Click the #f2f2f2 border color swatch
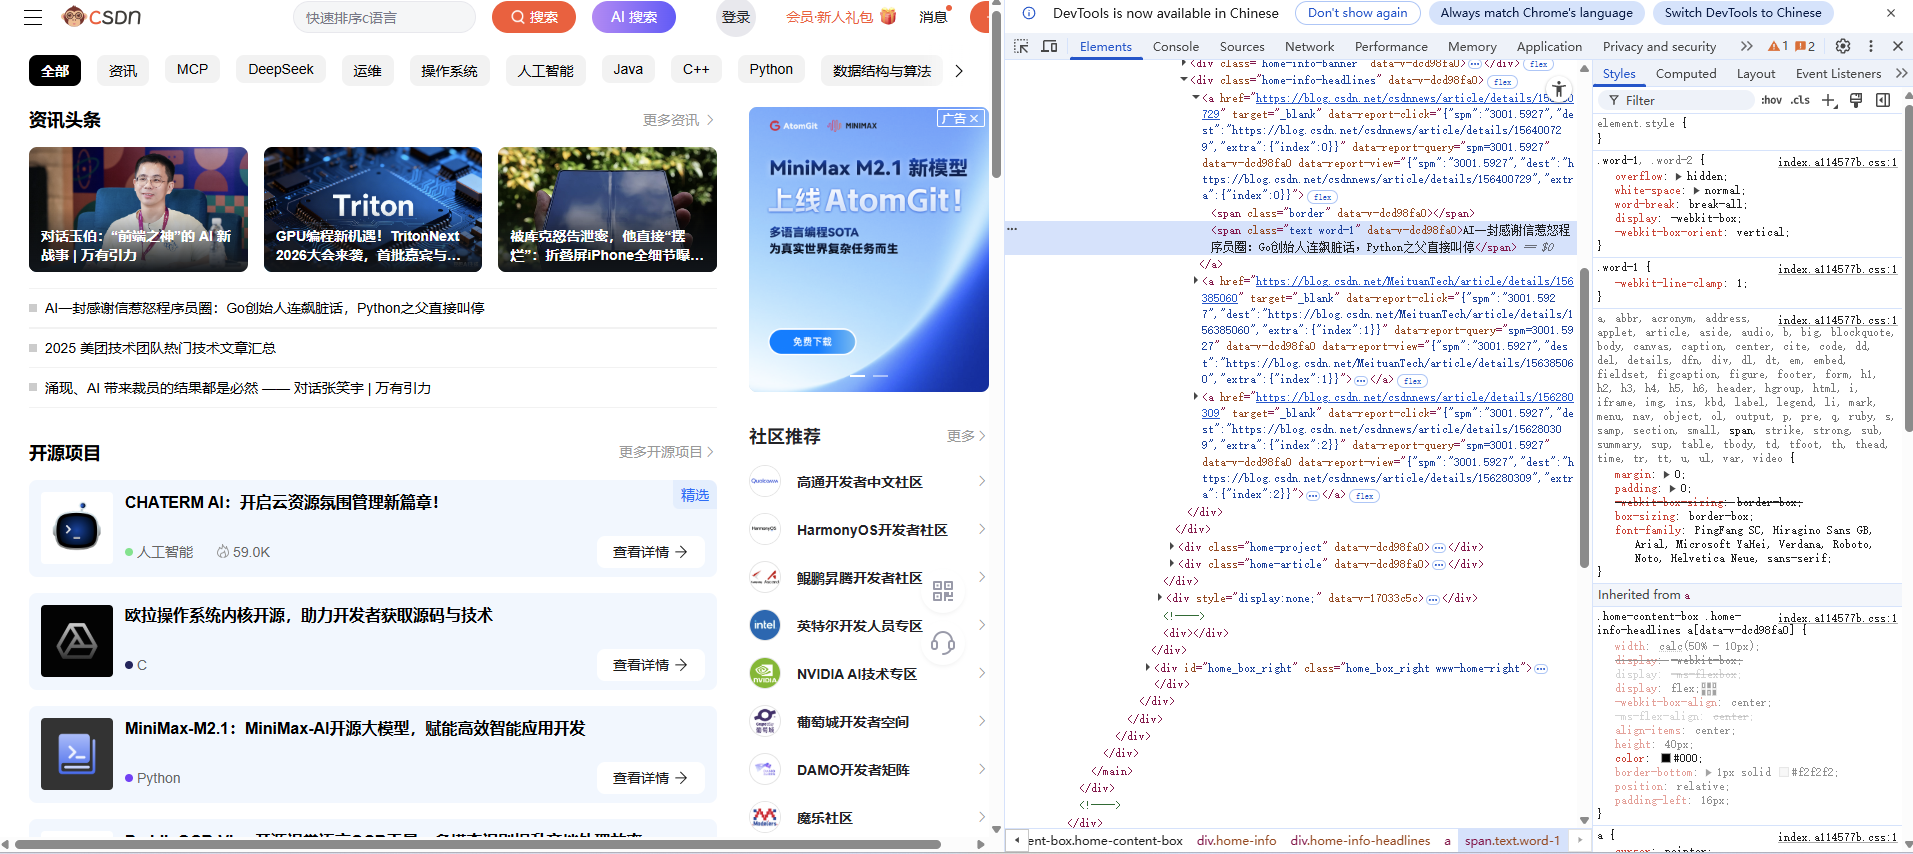 1783,772
